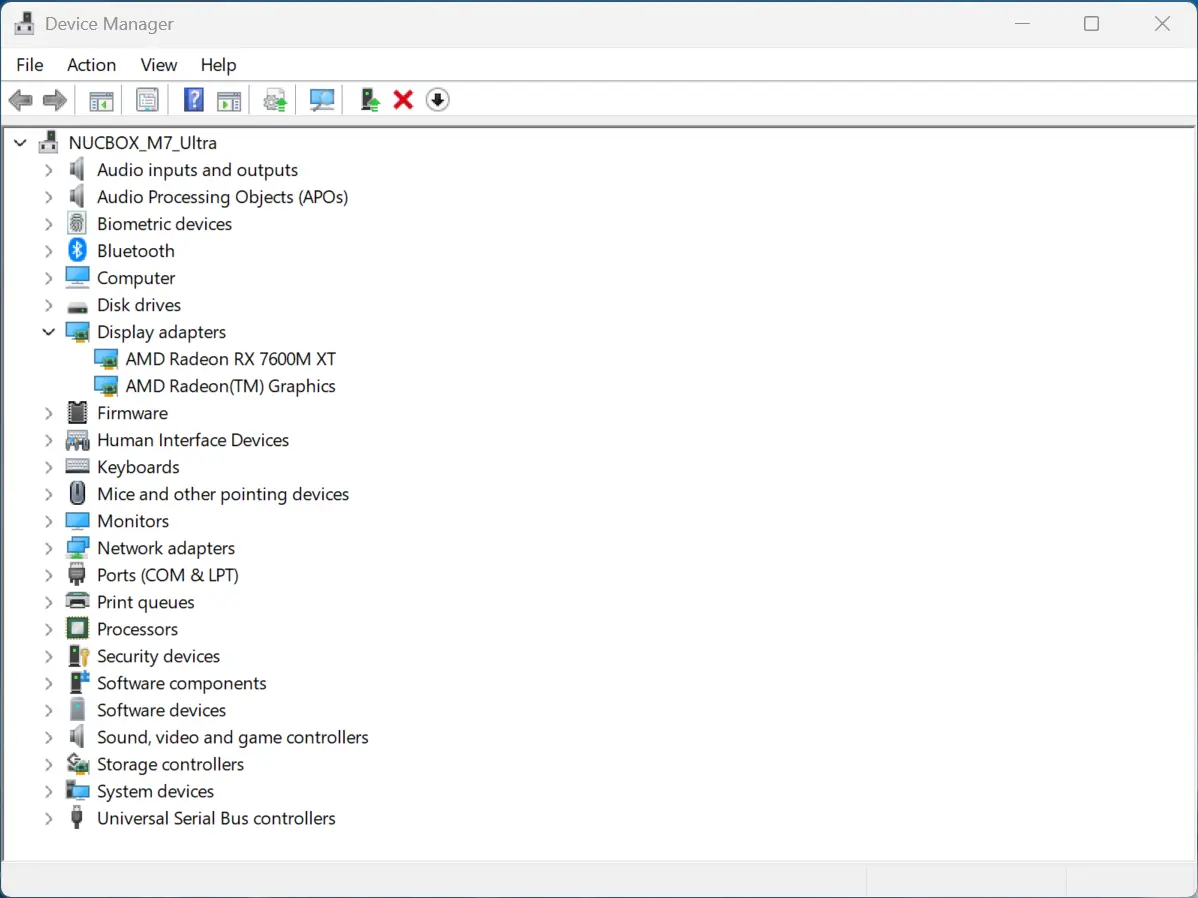Click the Bluetooth category icon

77,251
